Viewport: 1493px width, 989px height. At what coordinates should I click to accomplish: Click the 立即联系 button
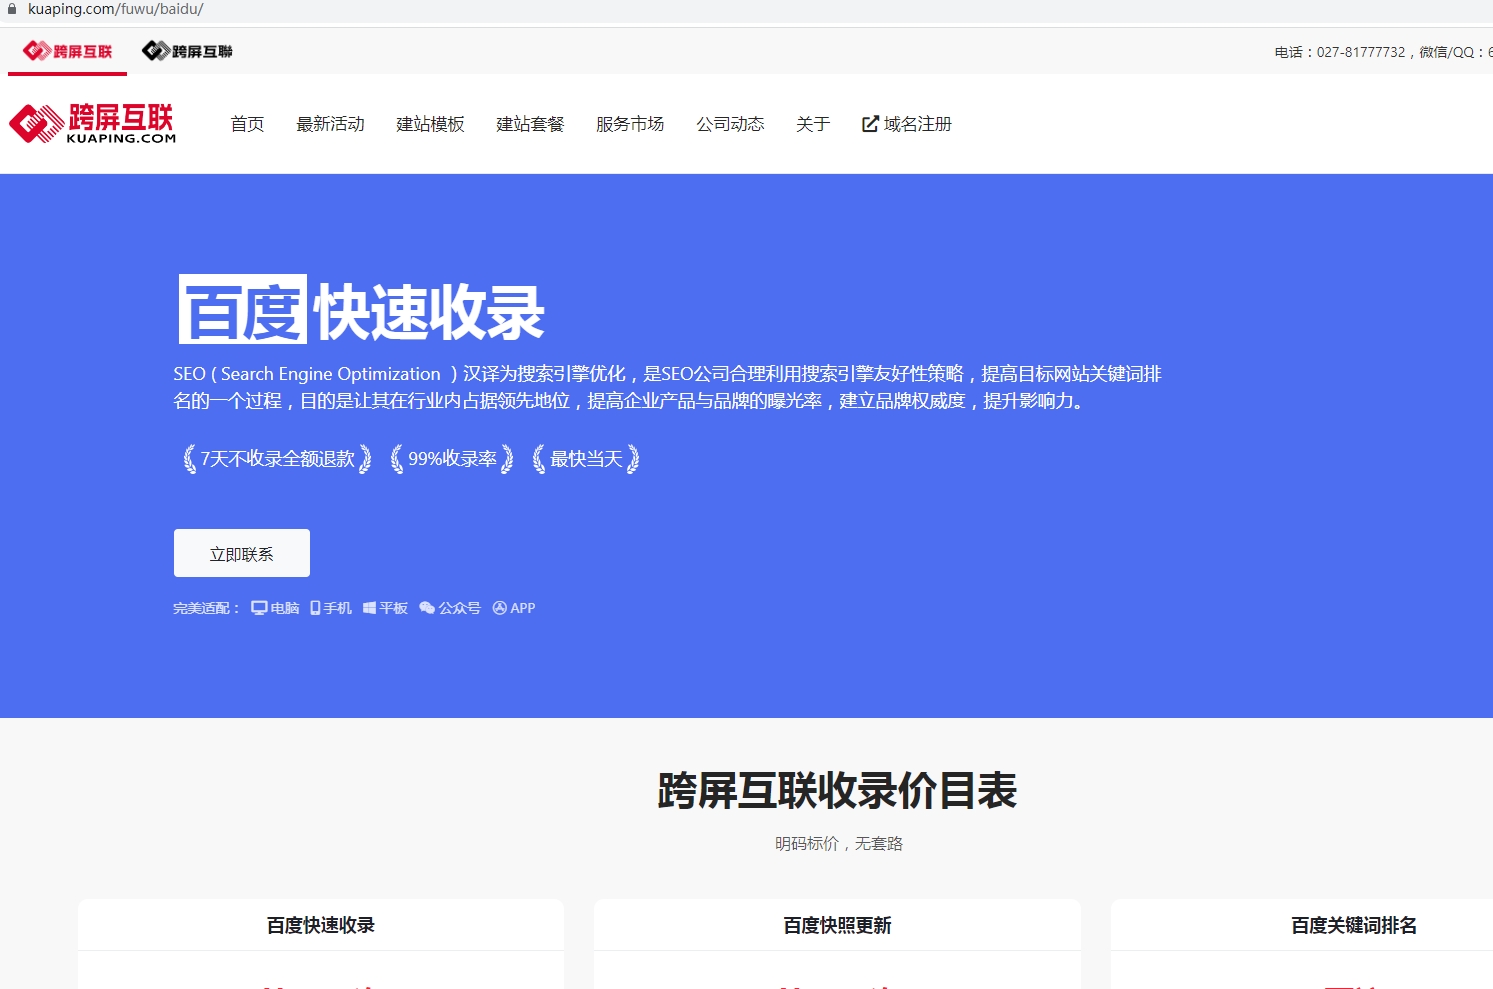pyautogui.click(x=242, y=553)
